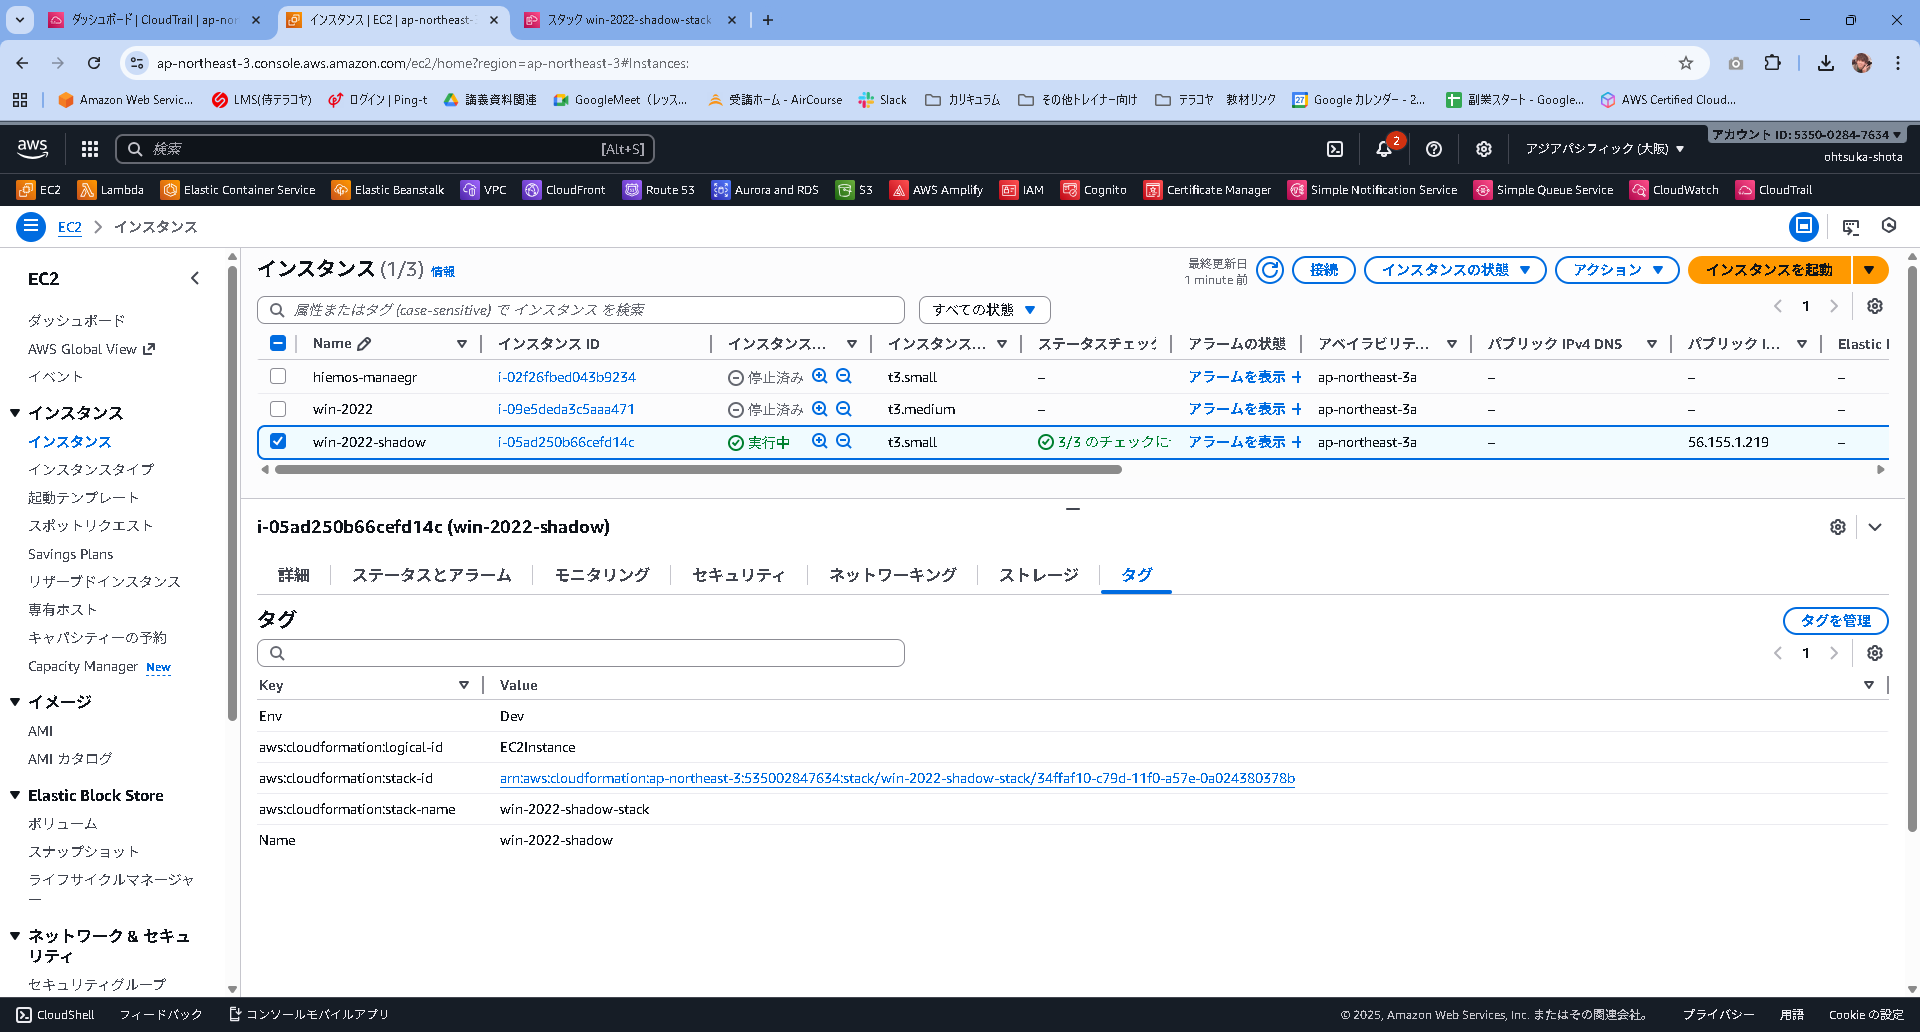Focus the AWS console search box
This screenshot has height=1032, width=1920.
[385, 149]
